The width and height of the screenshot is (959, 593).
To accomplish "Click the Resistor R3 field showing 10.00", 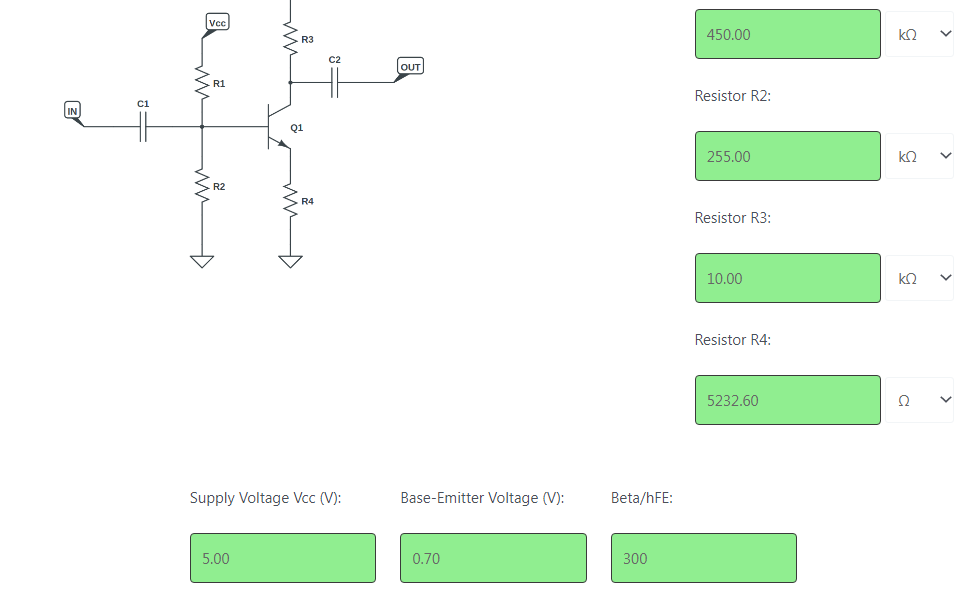I will click(x=788, y=278).
